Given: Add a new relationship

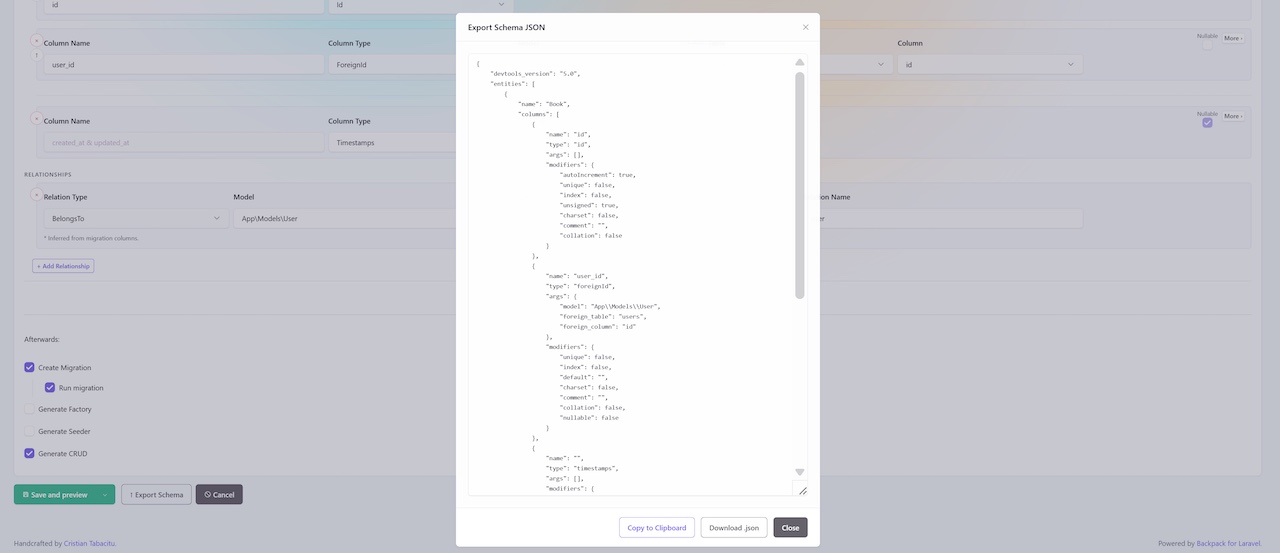Looking at the screenshot, I should [x=63, y=266].
